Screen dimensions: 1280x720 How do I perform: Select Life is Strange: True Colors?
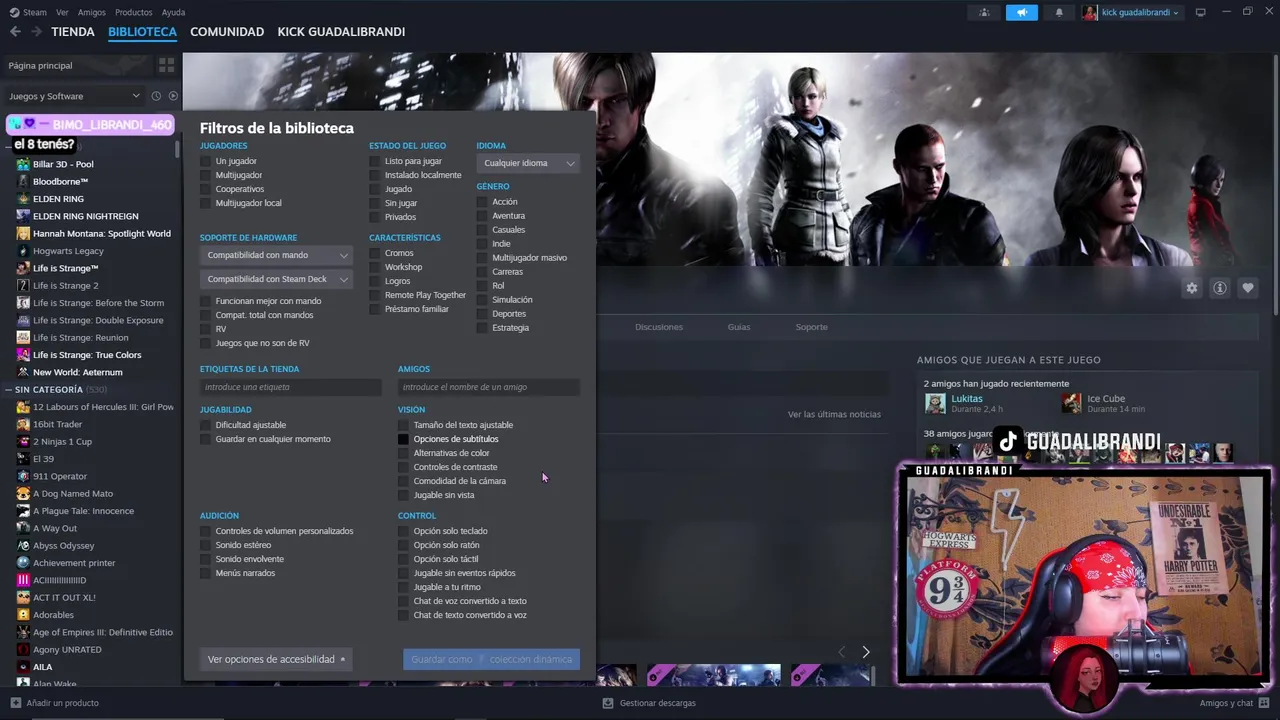tap(87, 355)
